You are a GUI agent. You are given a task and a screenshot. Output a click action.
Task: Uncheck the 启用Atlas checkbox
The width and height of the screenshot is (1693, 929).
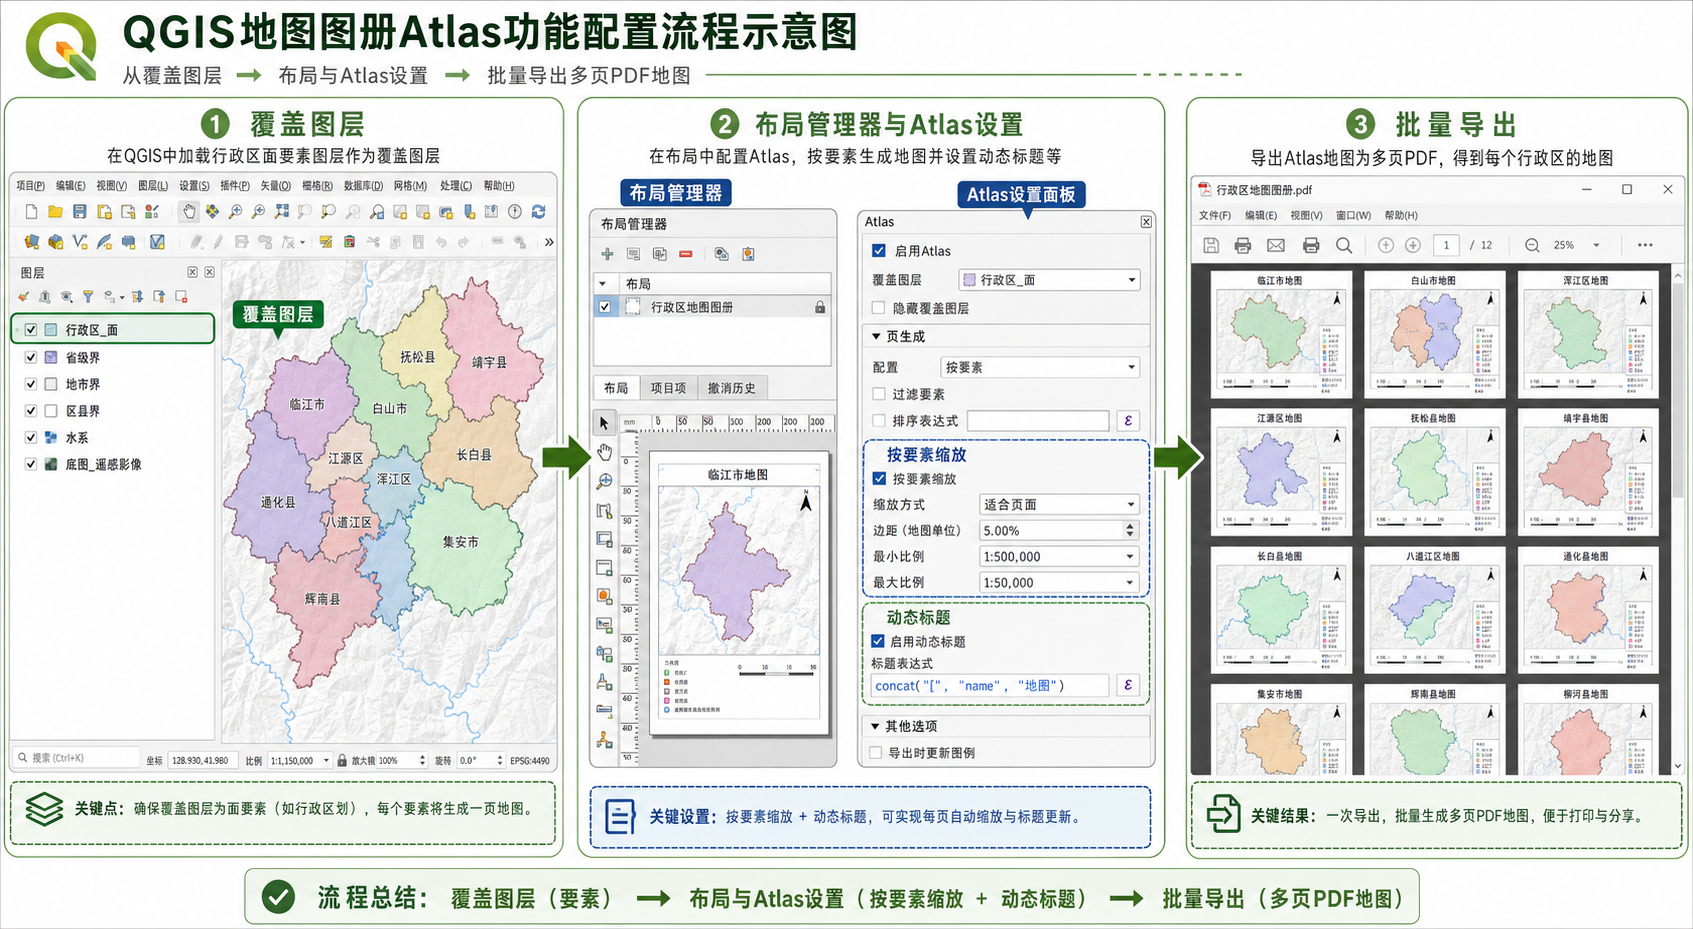click(x=879, y=251)
